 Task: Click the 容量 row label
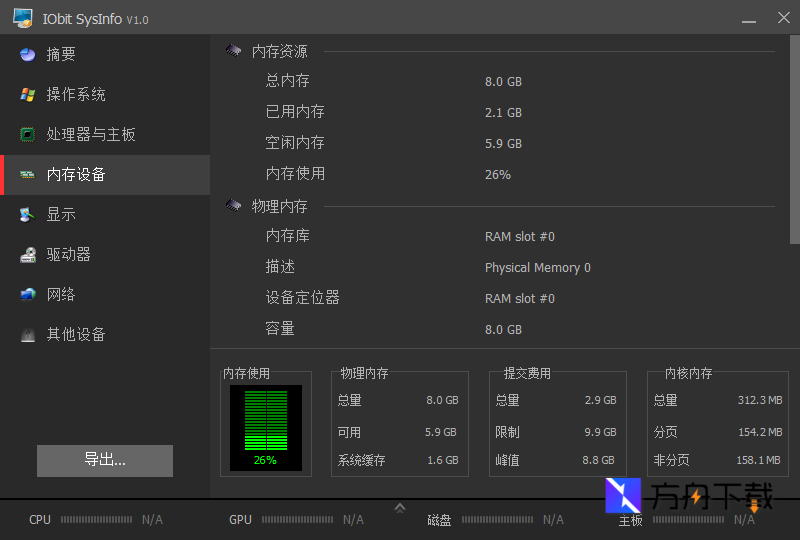[280, 329]
